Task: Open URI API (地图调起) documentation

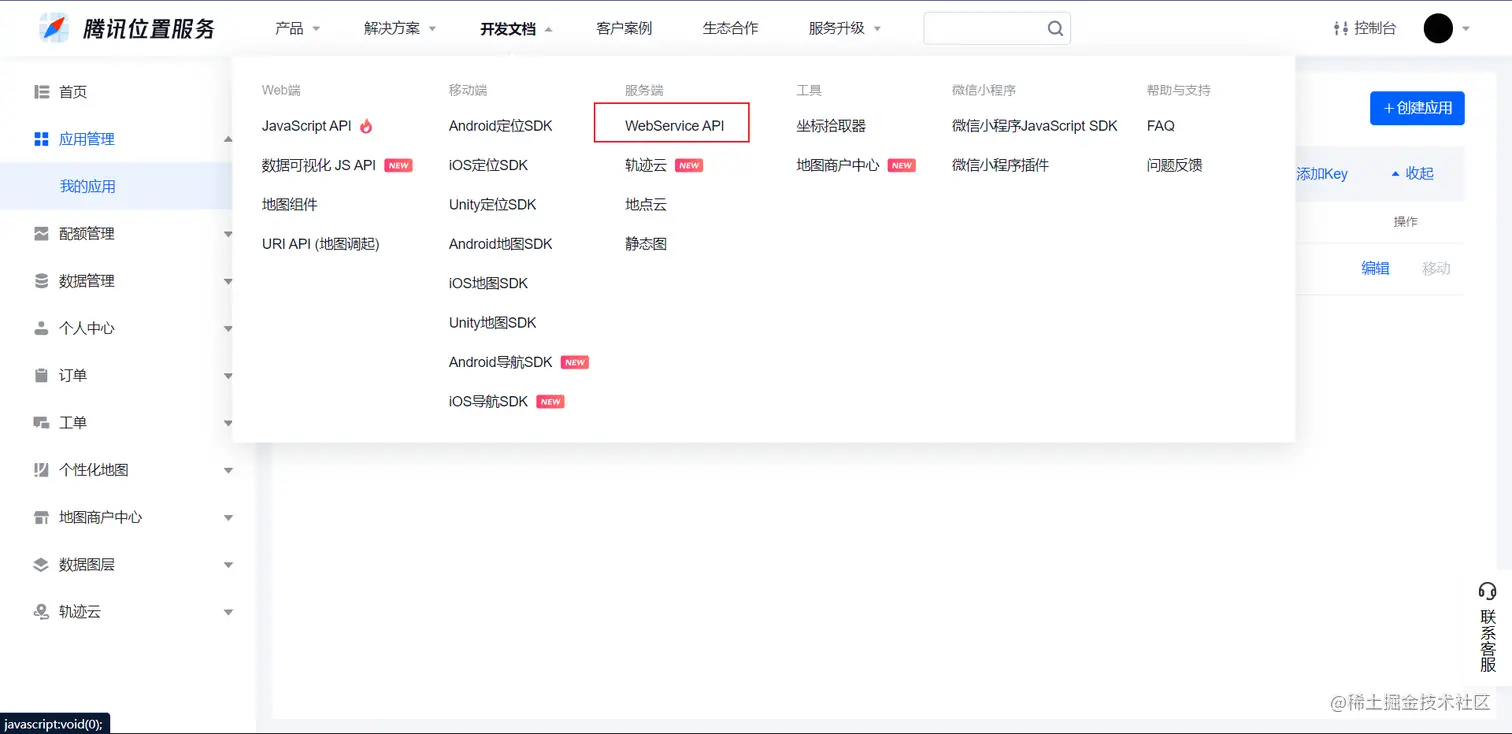Action: pyautogui.click(x=320, y=244)
